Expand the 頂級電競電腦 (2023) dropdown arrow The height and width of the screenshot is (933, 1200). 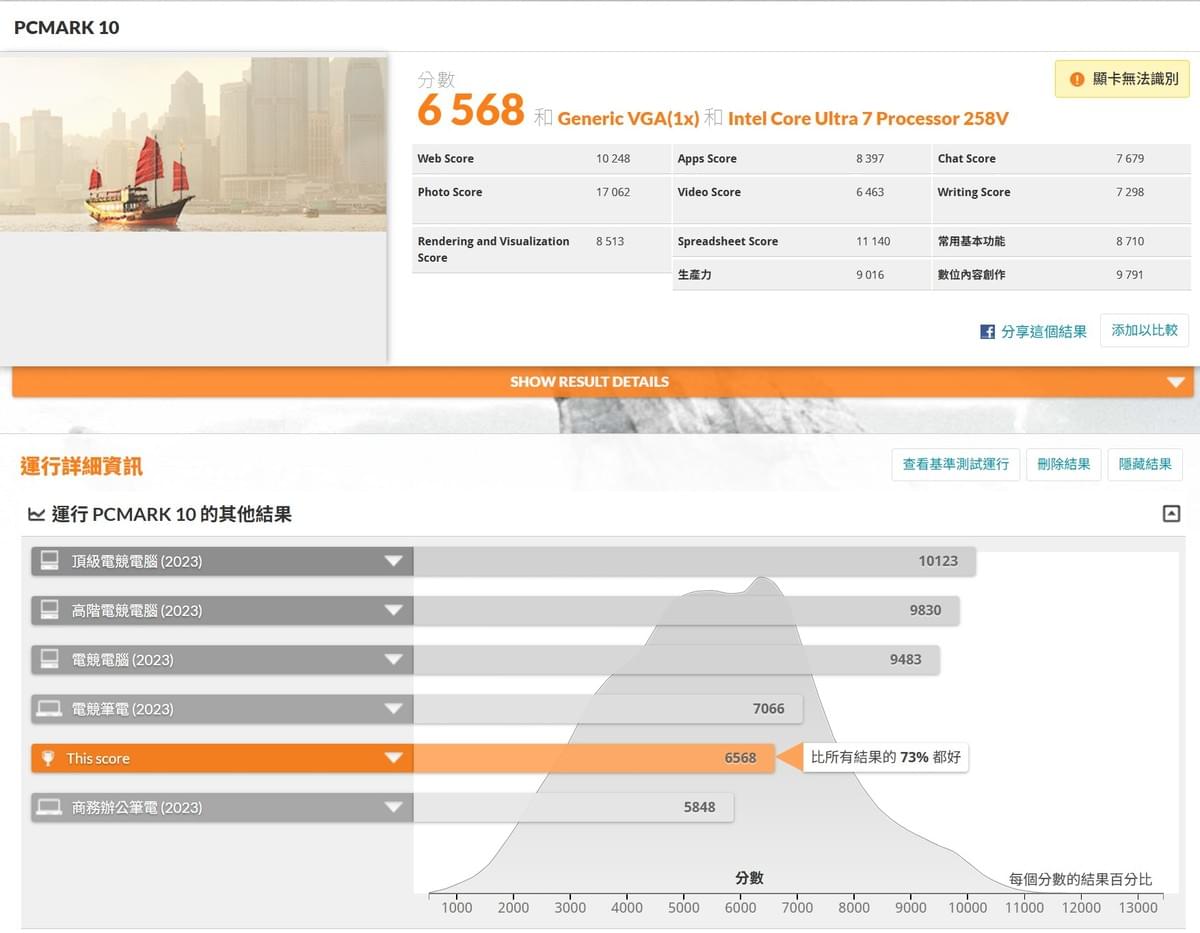click(393, 562)
